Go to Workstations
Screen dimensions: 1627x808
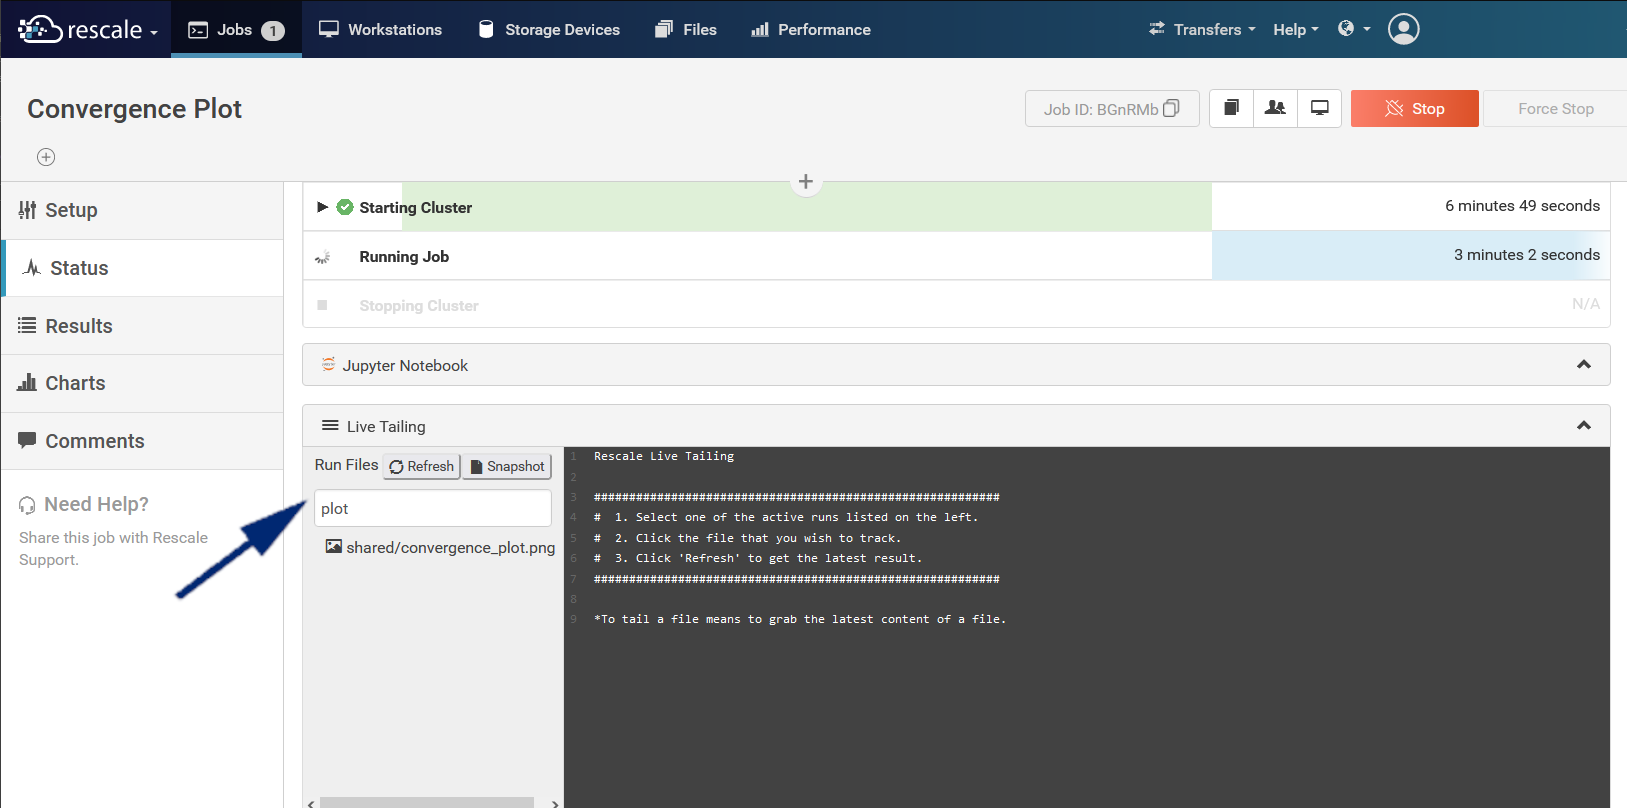pyautogui.click(x=380, y=29)
